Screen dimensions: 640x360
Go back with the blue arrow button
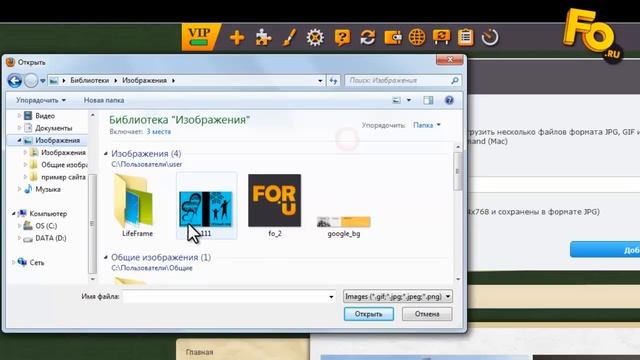click(15, 80)
